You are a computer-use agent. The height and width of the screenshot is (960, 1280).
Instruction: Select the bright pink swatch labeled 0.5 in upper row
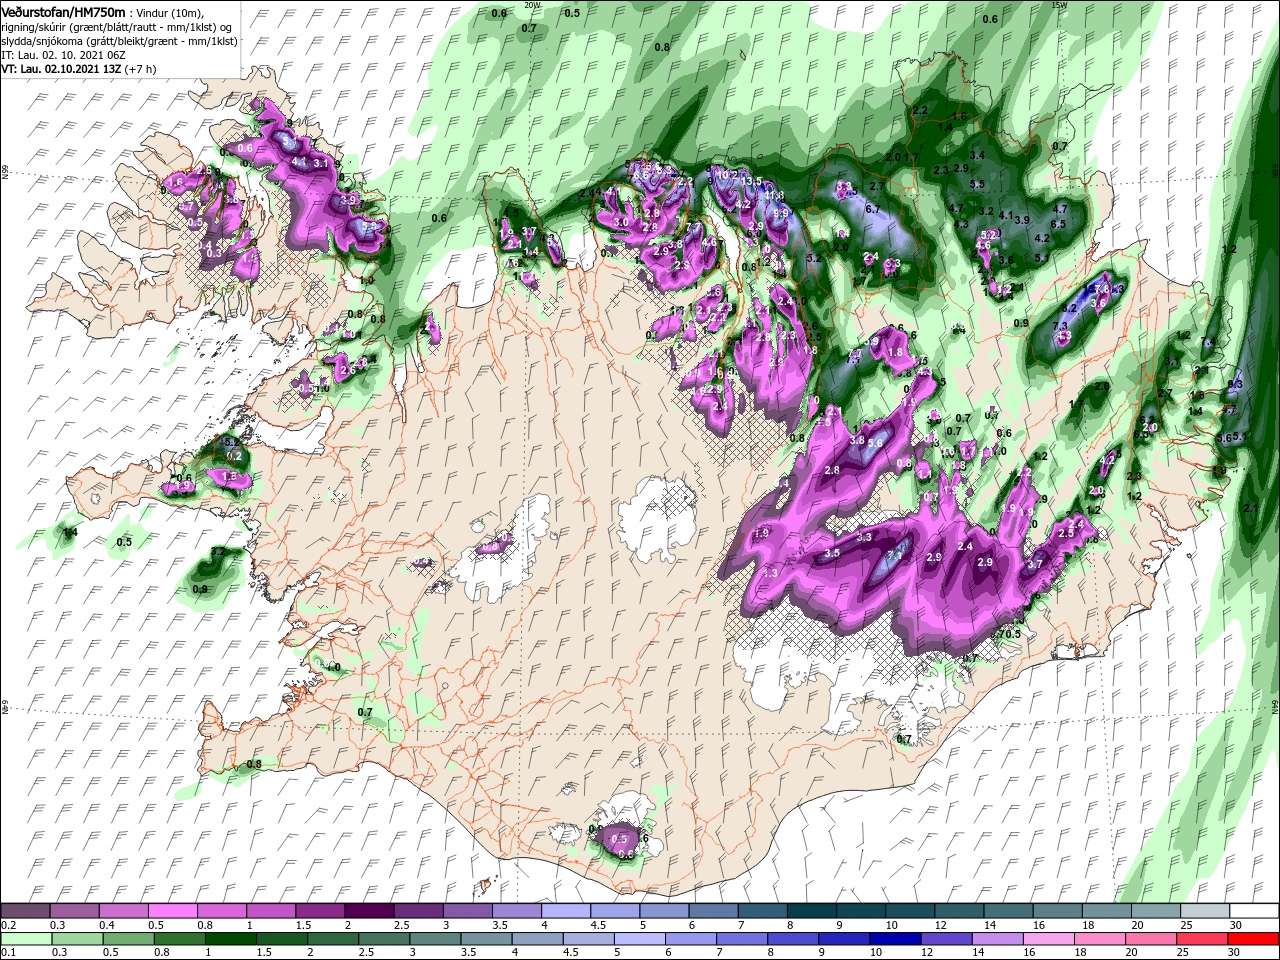(x=171, y=911)
